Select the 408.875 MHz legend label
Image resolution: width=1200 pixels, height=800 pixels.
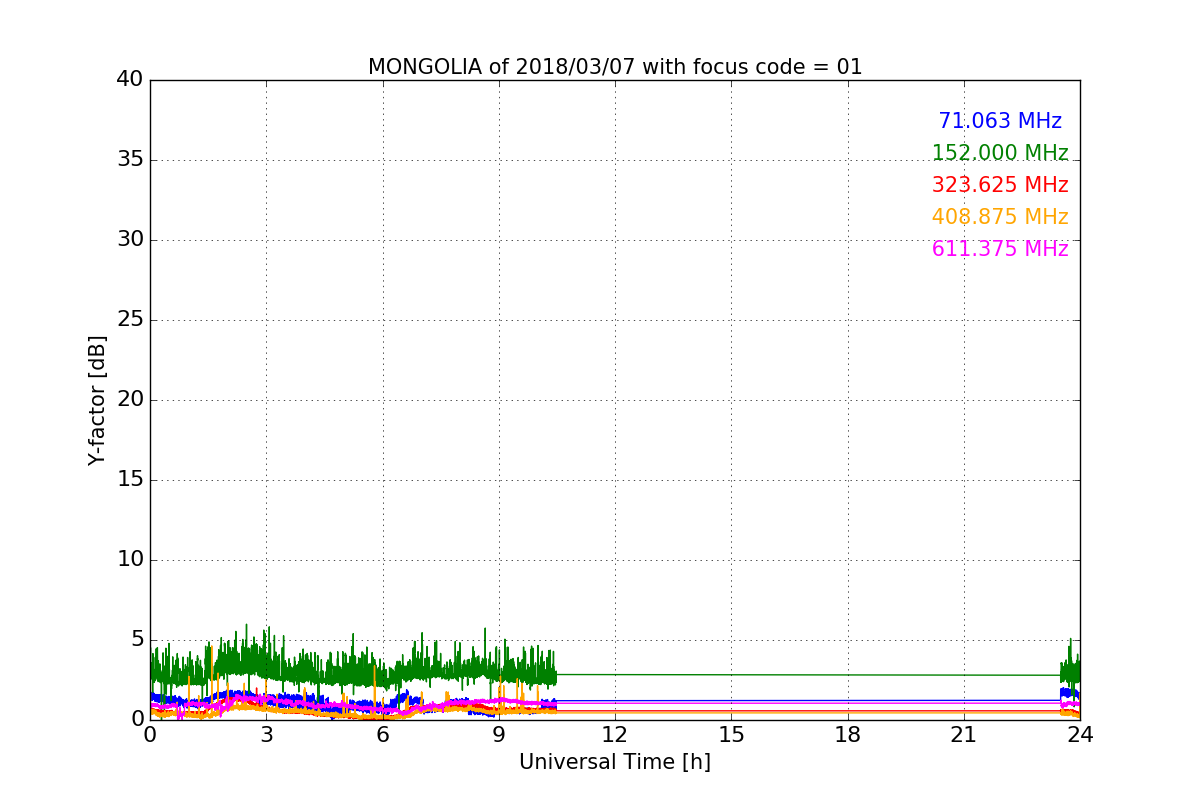click(1000, 217)
